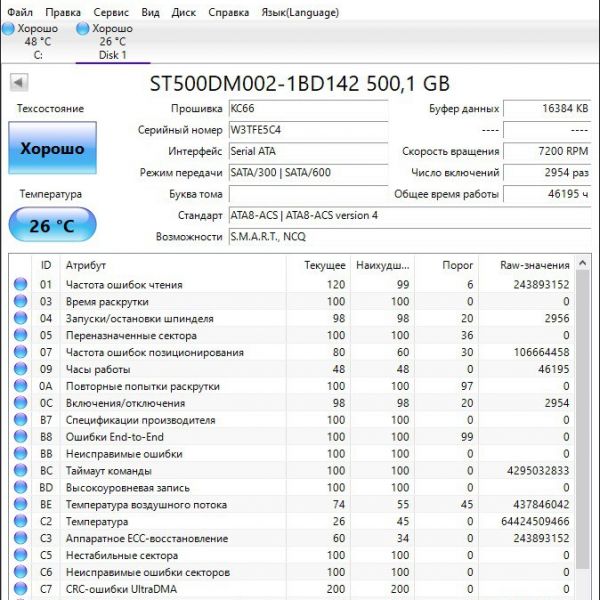Screen dimensions: 600x600
Task: Click the serial number field W3TFE5C4
Action: click(x=308, y=130)
